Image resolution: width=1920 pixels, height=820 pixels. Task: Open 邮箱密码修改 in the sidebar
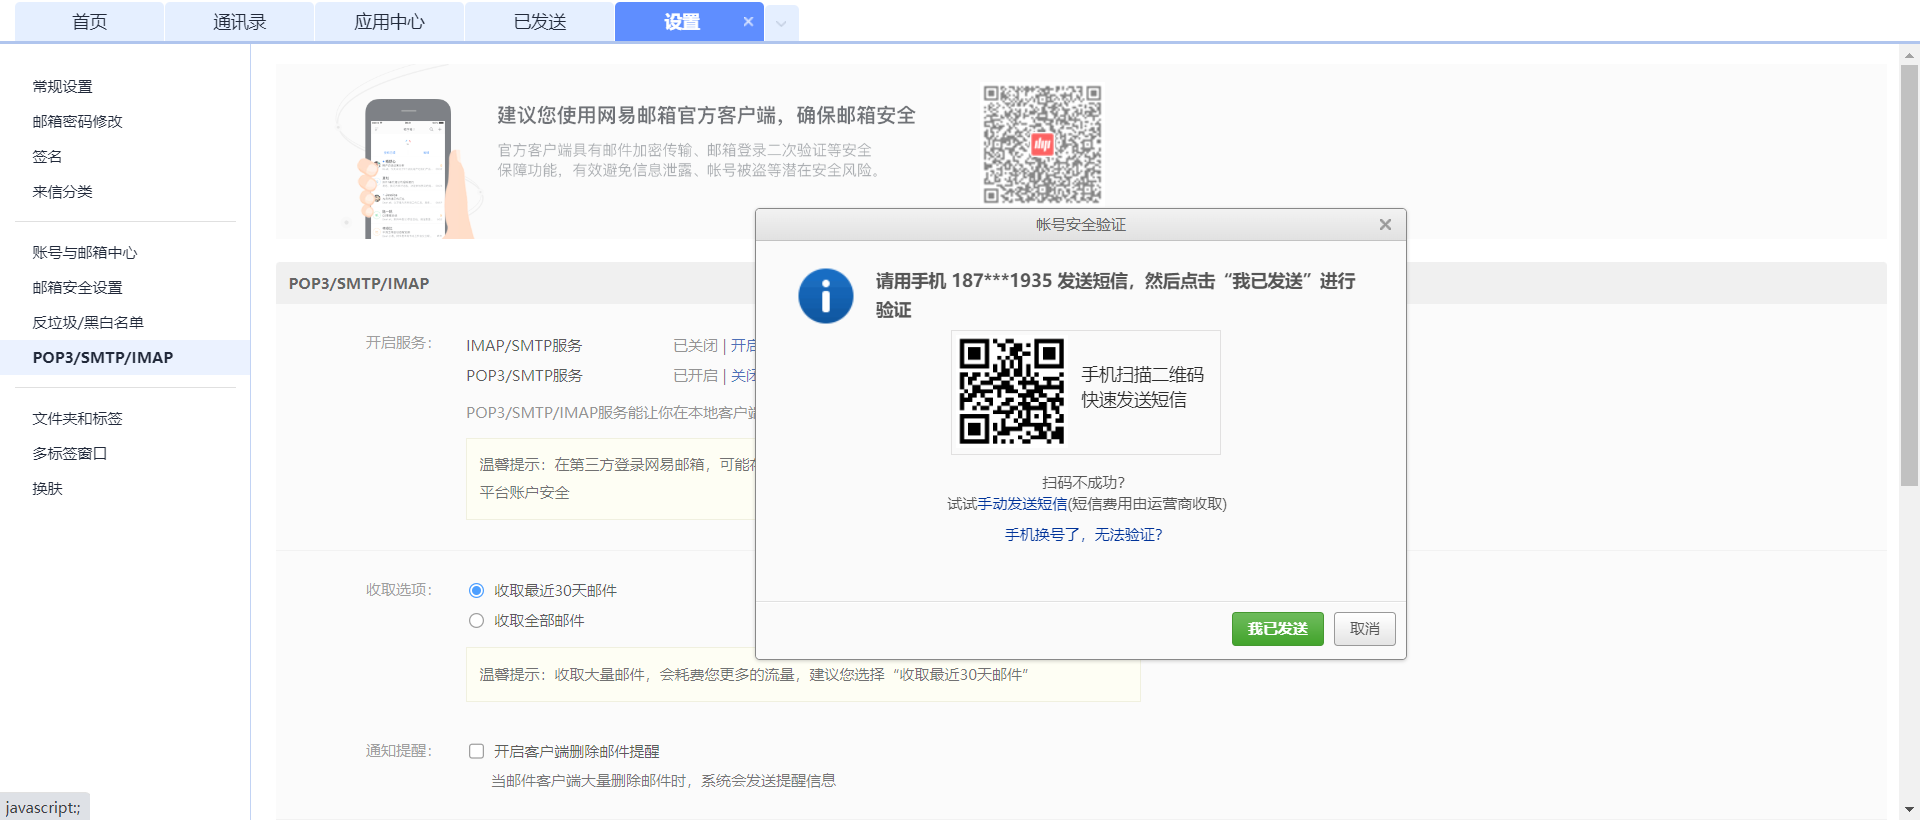77,121
